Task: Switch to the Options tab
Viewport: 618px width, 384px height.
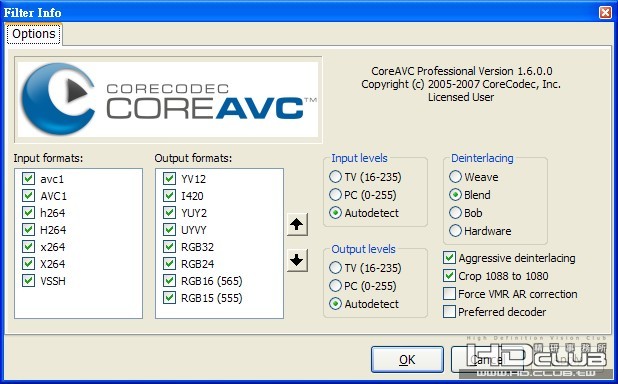Action: pos(34,34)
